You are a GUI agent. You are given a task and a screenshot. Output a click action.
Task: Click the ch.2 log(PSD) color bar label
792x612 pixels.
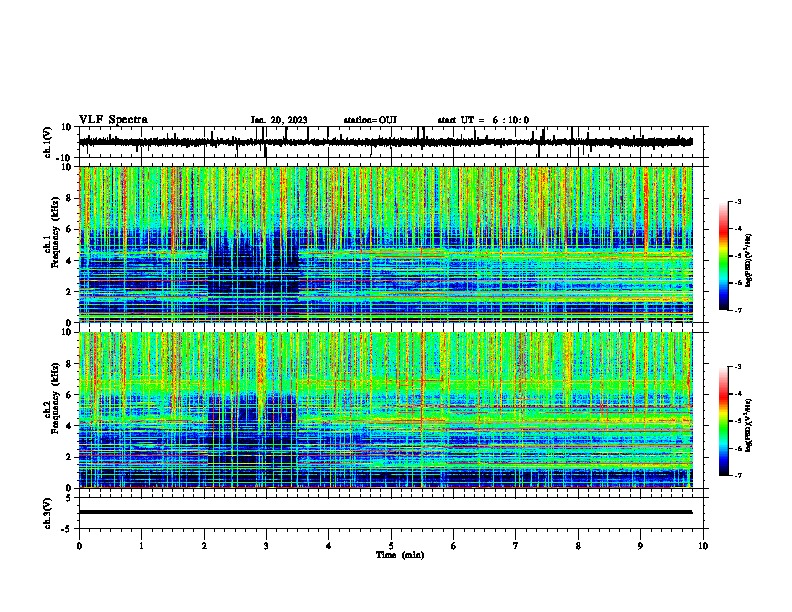pyautogui.click(x=749, y=425)
